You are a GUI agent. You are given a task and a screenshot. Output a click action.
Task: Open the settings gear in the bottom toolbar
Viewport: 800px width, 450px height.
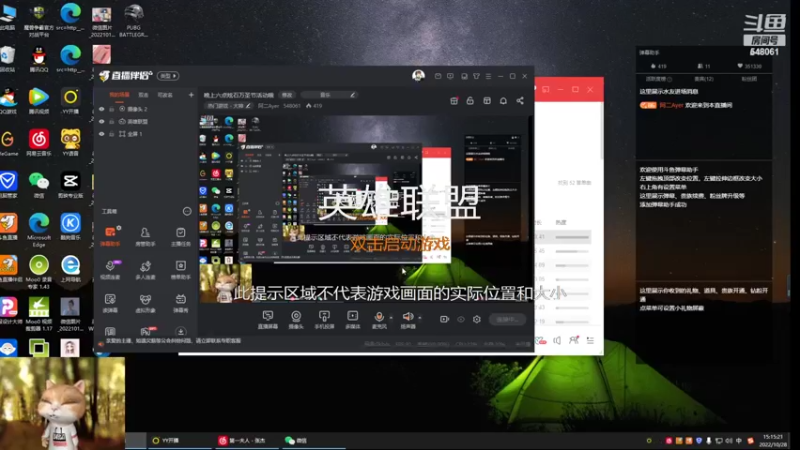click(477, 319)
